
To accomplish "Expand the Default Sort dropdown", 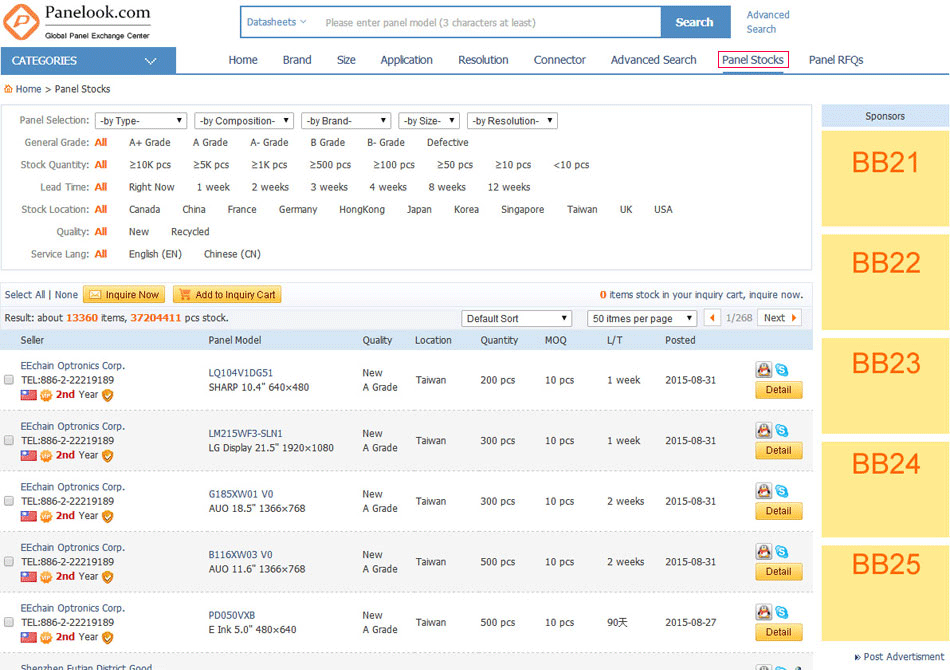I will point(516,318).
